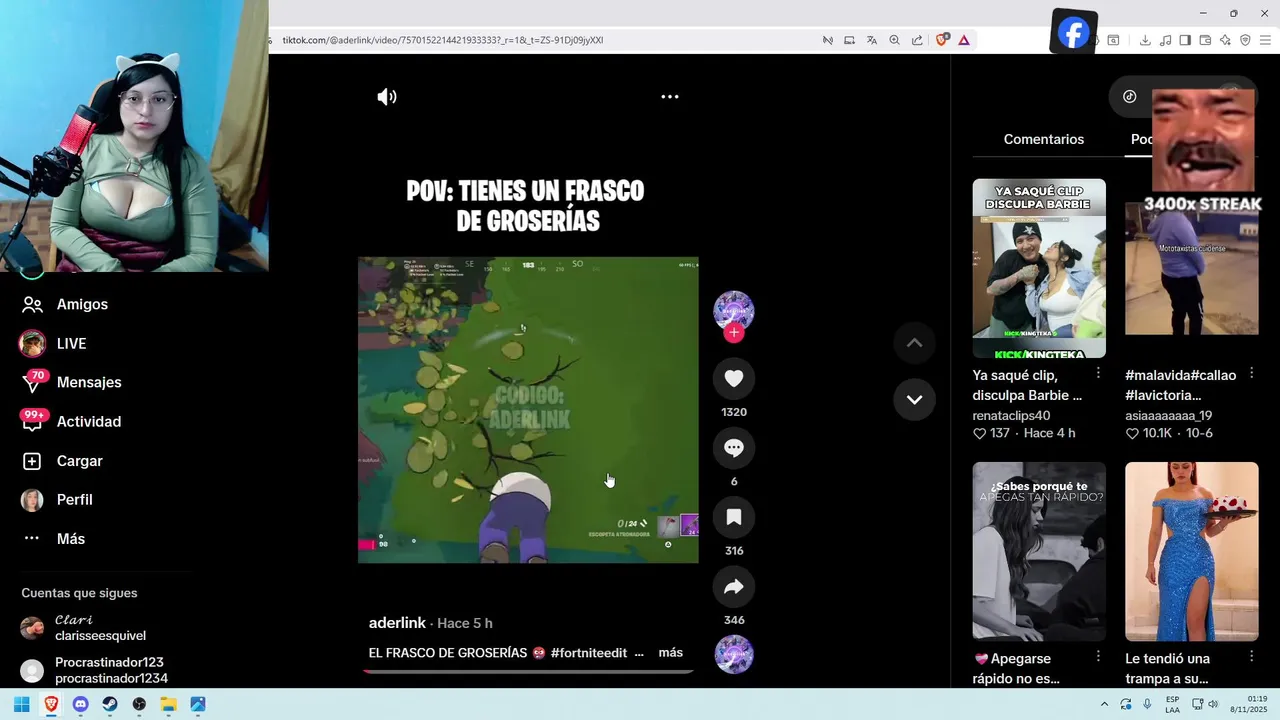Open the music note media control icon

point(1165,40)
